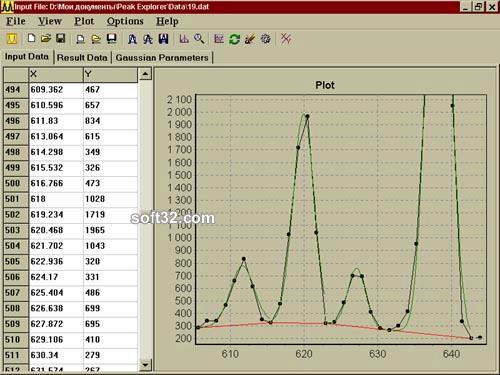Open the Help menu
Viewport: 500px width, 375px height.
click(x=167, y=21)
